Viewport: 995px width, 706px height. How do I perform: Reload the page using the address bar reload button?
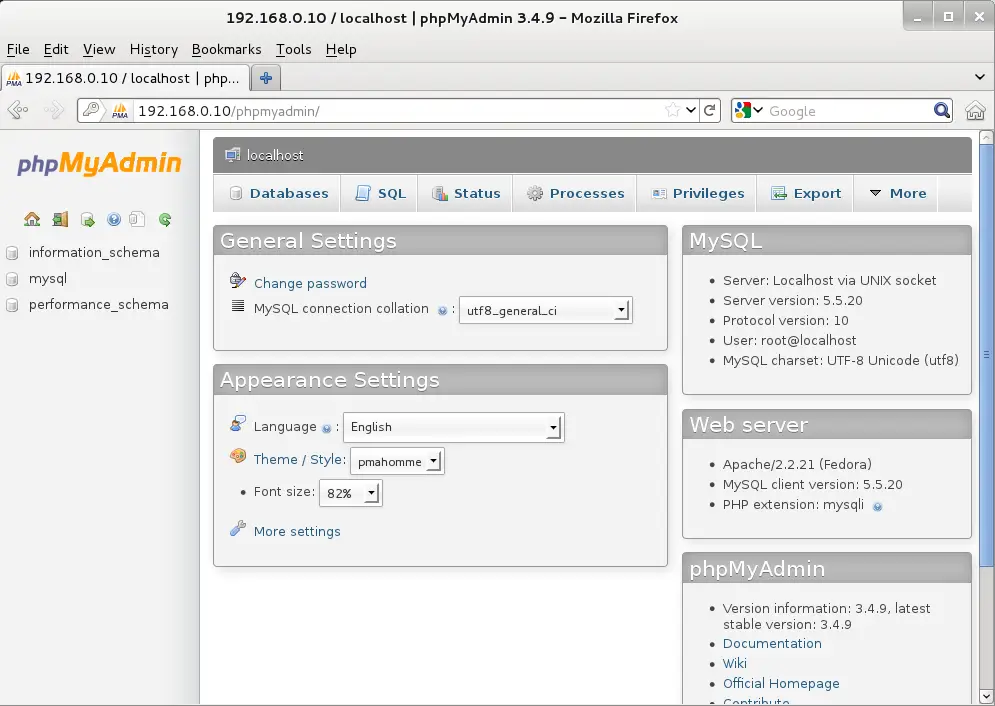tap(710, 110)
